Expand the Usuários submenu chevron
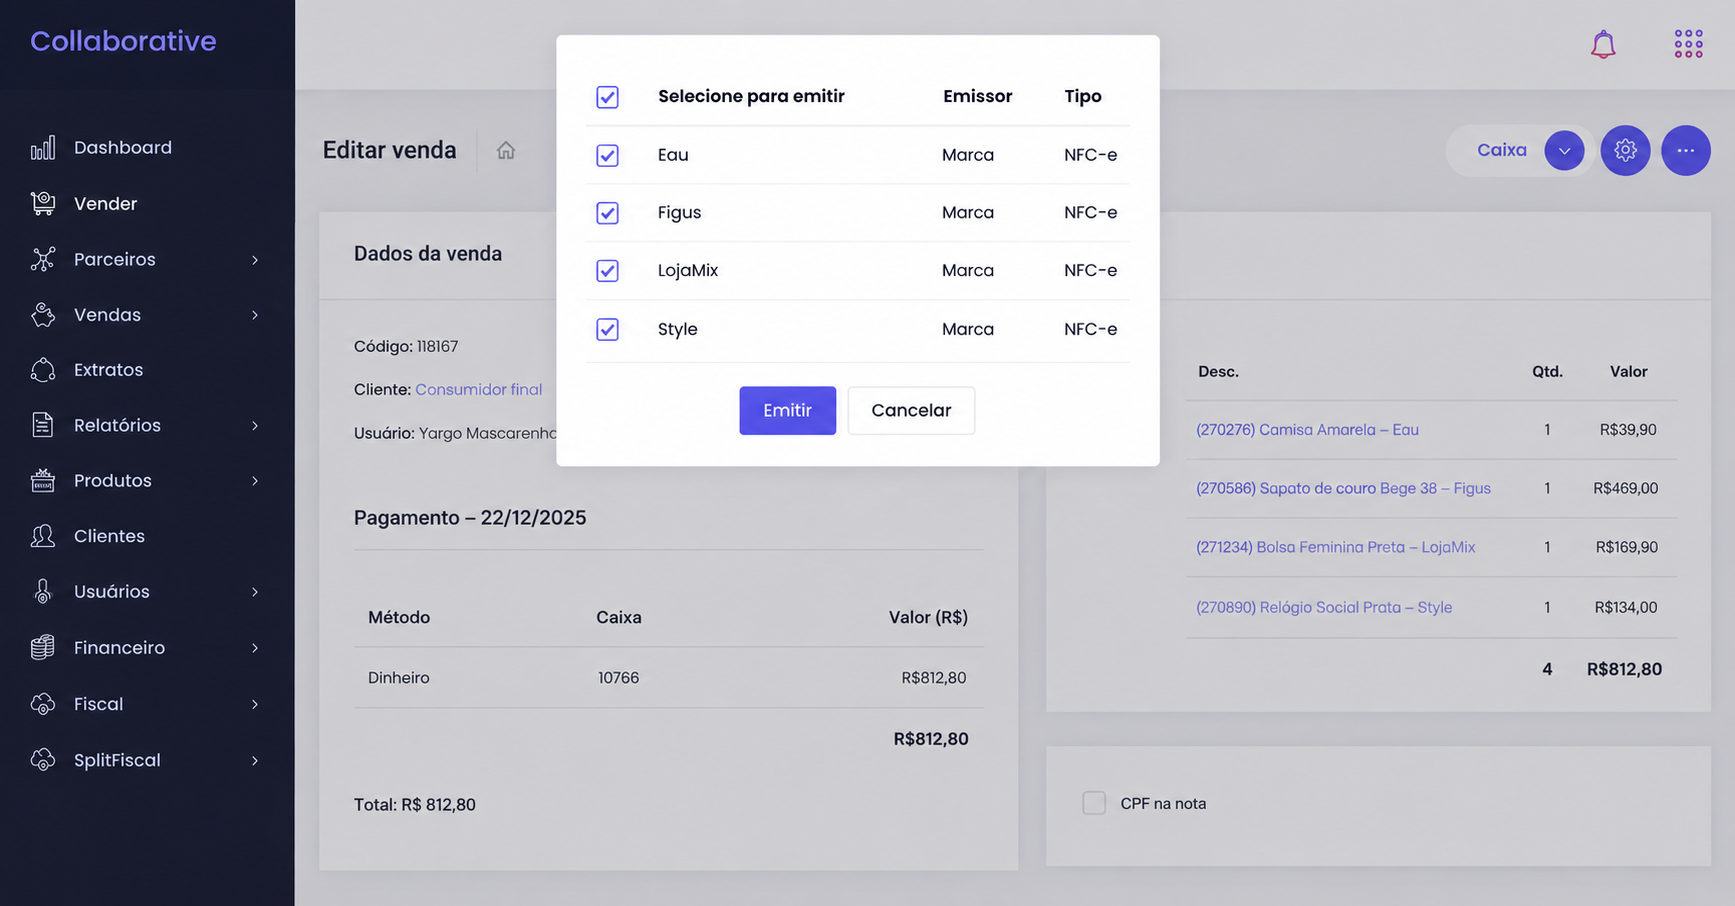This screenshot has width=1735, height=906. (255, 592)
